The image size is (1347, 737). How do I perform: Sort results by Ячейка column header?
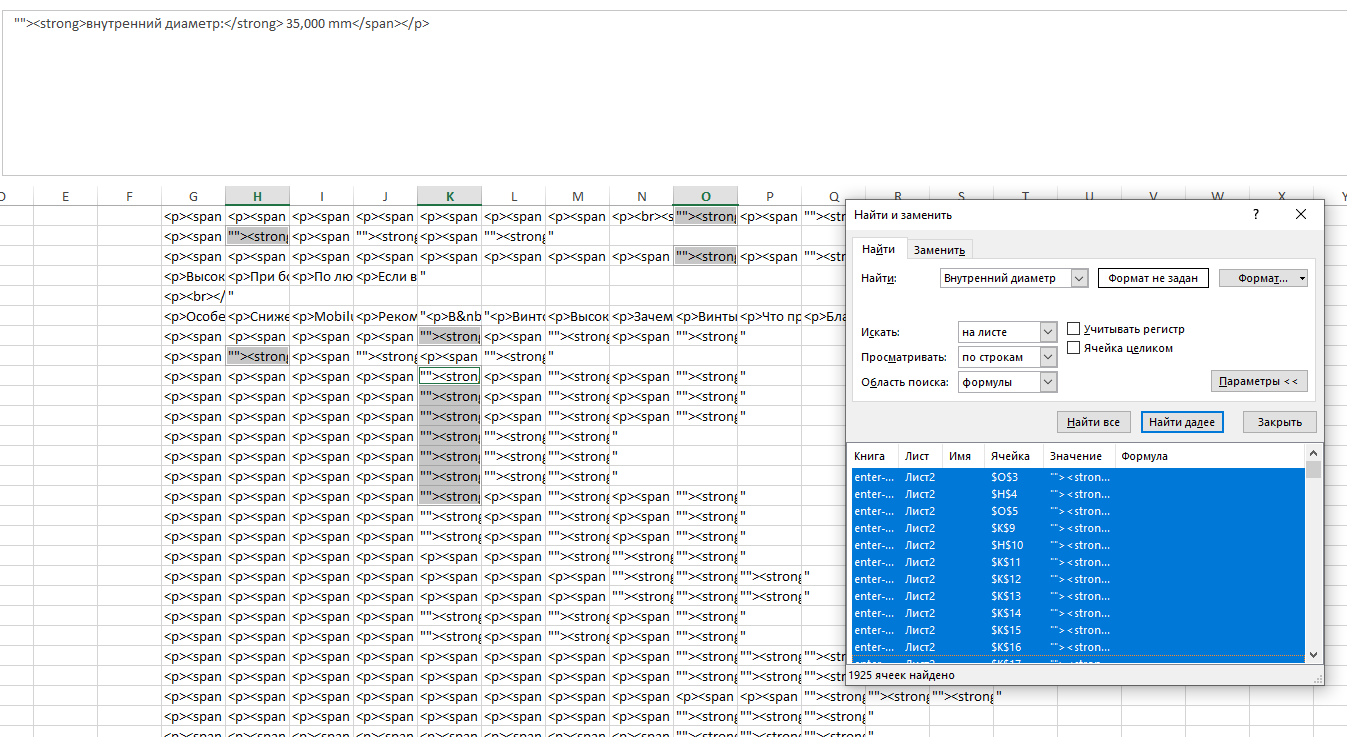tap(1014, 456)
